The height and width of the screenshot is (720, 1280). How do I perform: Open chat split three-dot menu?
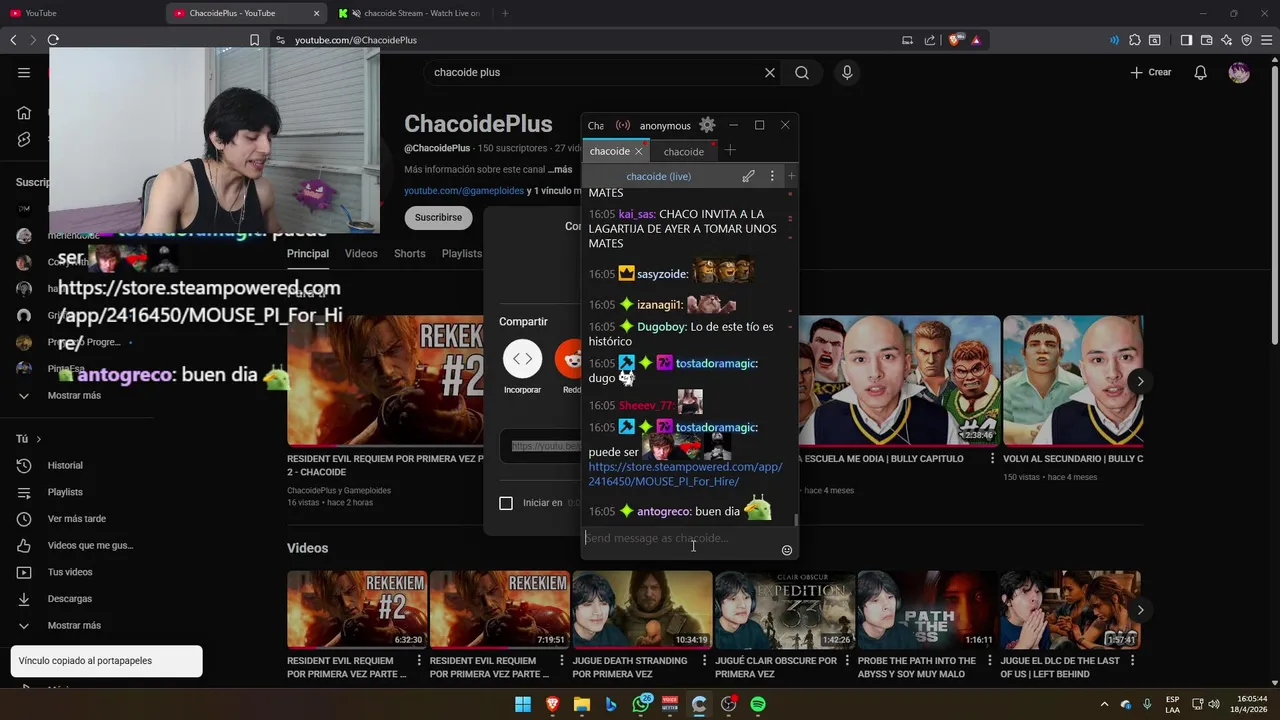(771, 176)
